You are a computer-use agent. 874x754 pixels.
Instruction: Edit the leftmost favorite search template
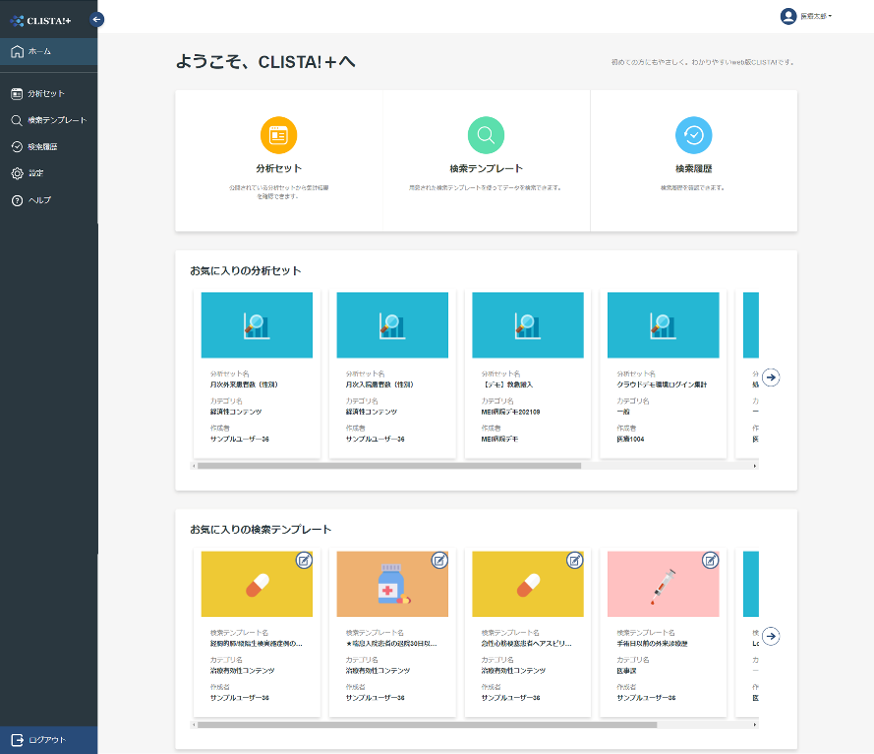point(304,560)
